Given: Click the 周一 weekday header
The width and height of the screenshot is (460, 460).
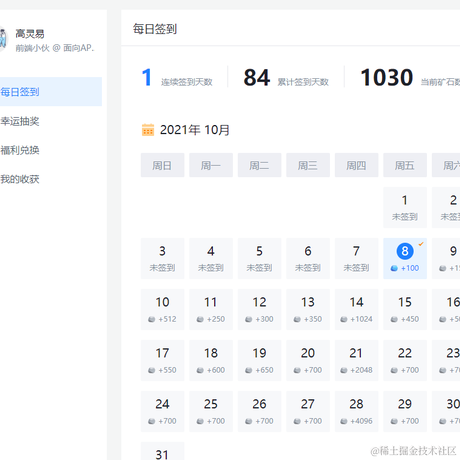Looking at the screenshot, I should (x=211, y=165).
